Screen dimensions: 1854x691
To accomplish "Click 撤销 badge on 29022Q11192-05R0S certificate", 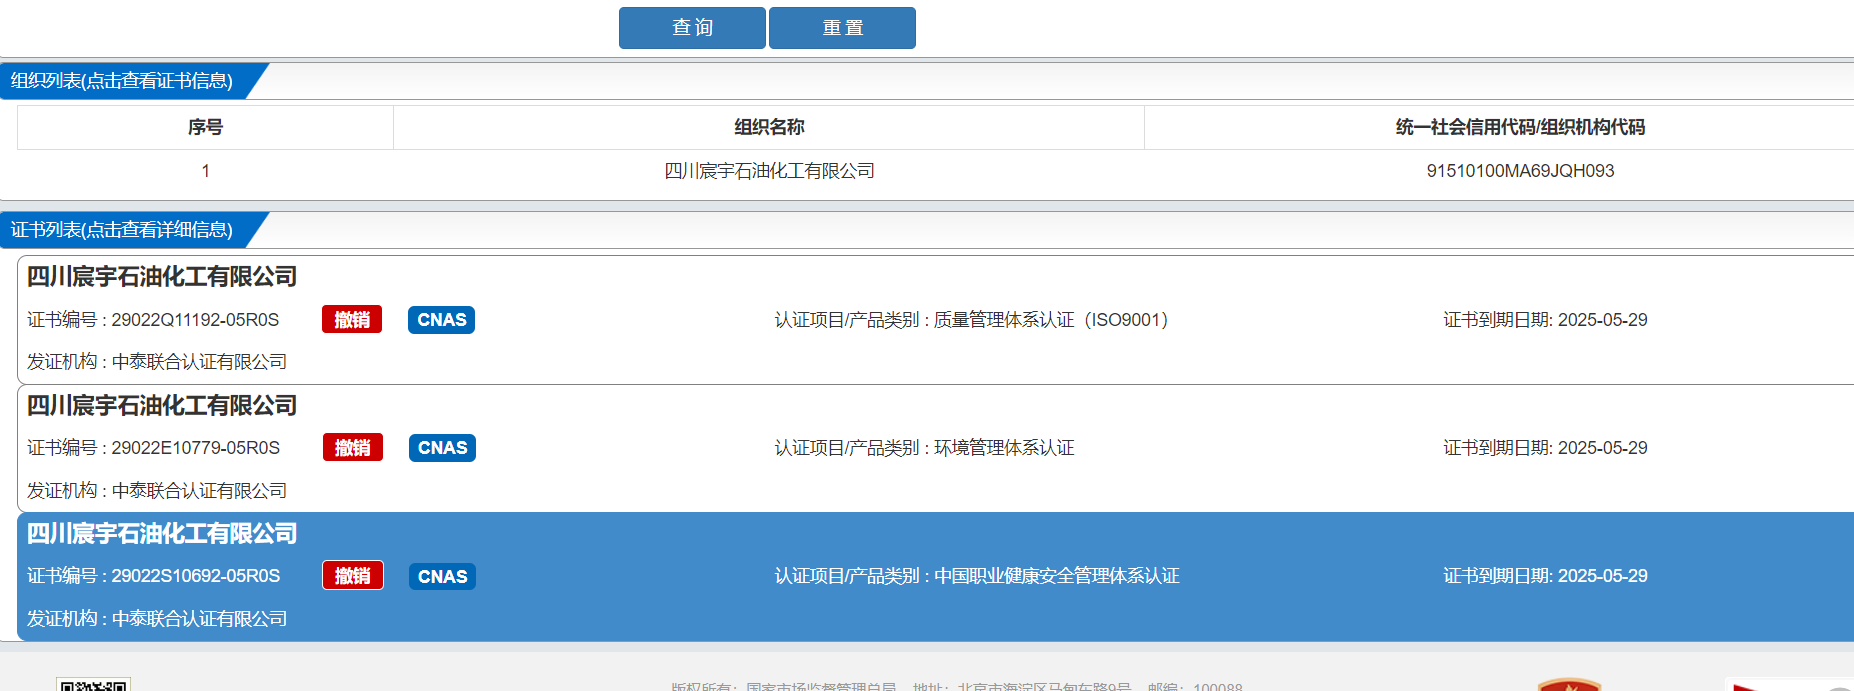I will click(352, 320).
